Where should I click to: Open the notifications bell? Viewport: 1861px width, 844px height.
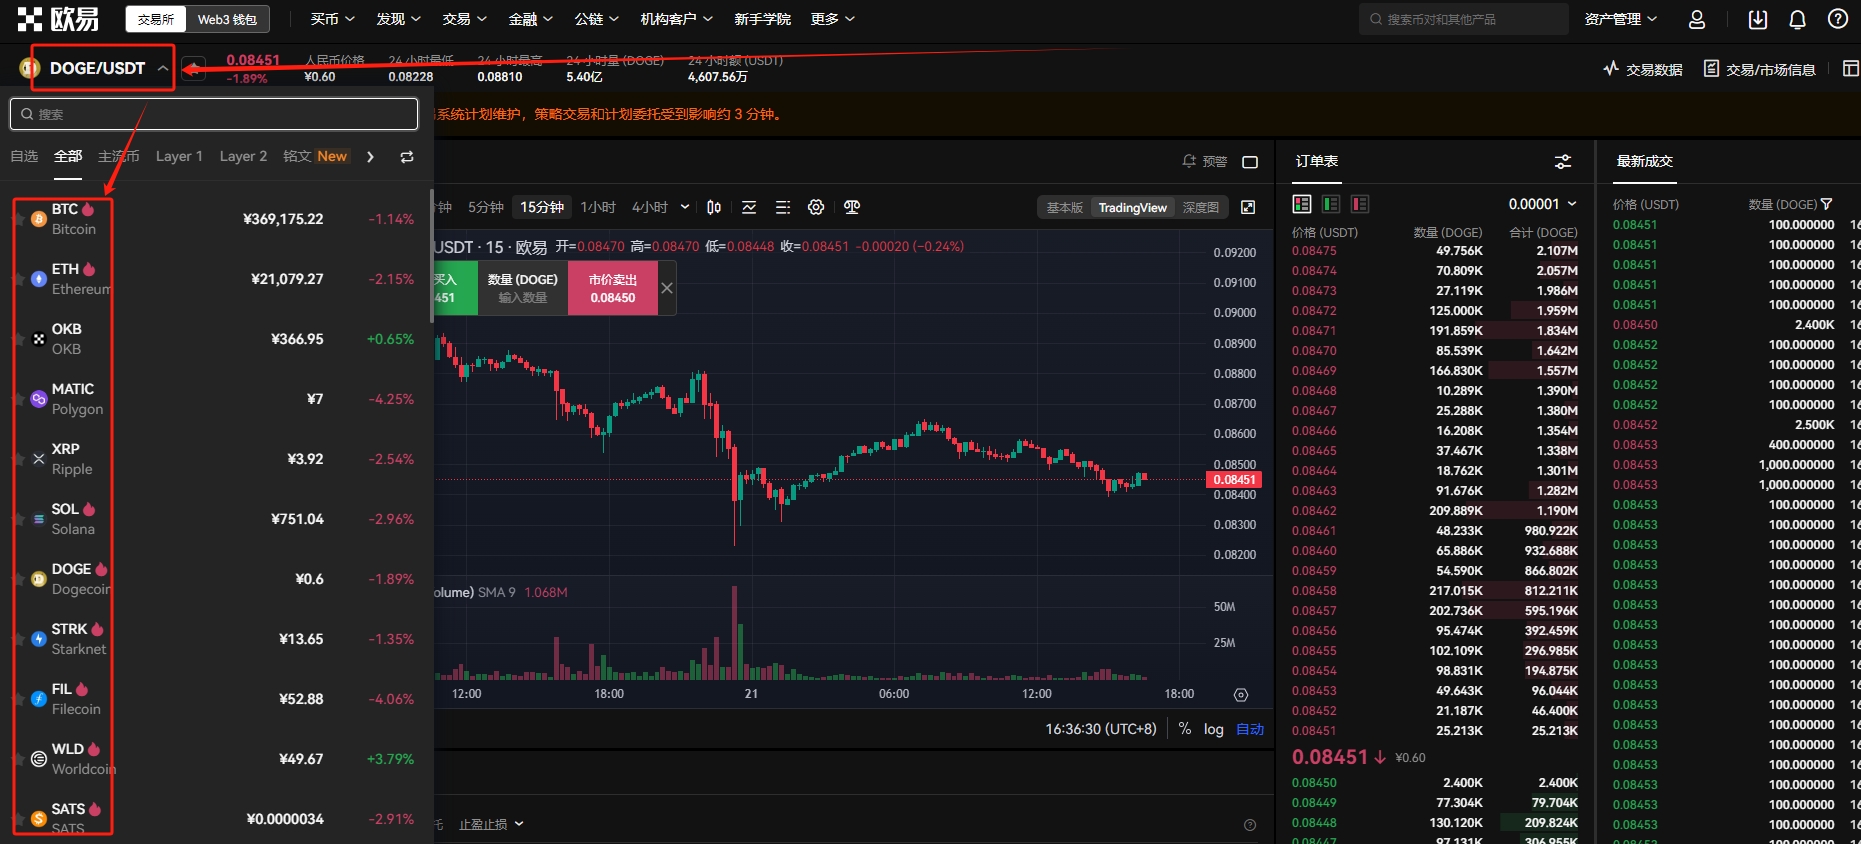[1797, 19]
